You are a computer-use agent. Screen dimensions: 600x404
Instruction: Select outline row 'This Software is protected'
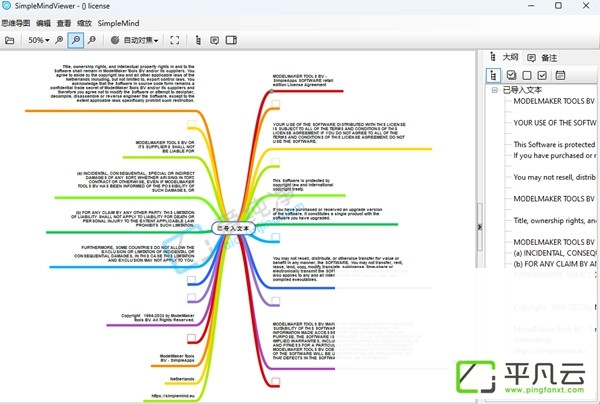point(554,145)
